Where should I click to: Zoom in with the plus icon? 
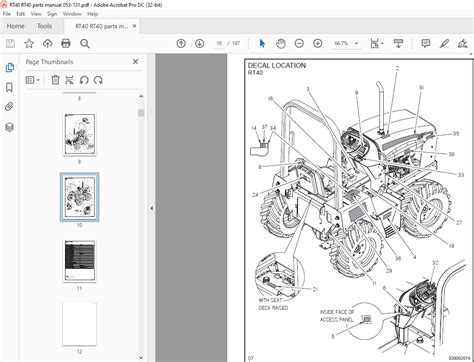(x=317, y=43)
